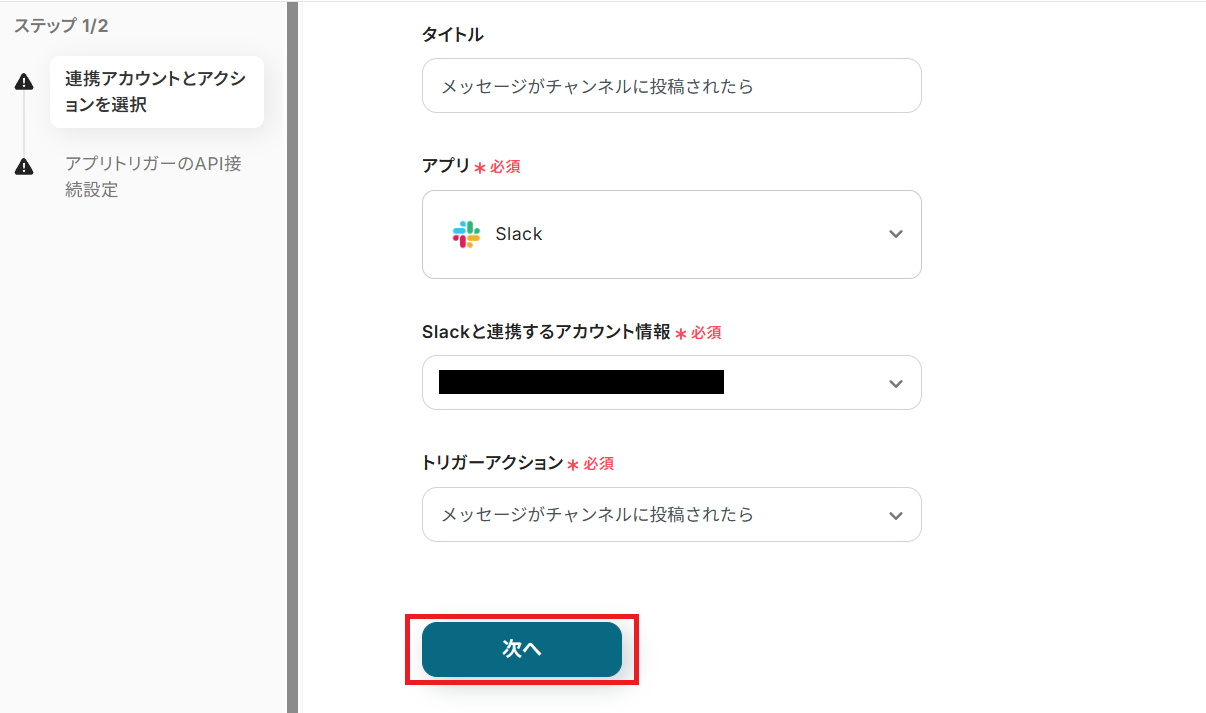Open the アプリ dropdown showing Slack

(x=670, y=234)
